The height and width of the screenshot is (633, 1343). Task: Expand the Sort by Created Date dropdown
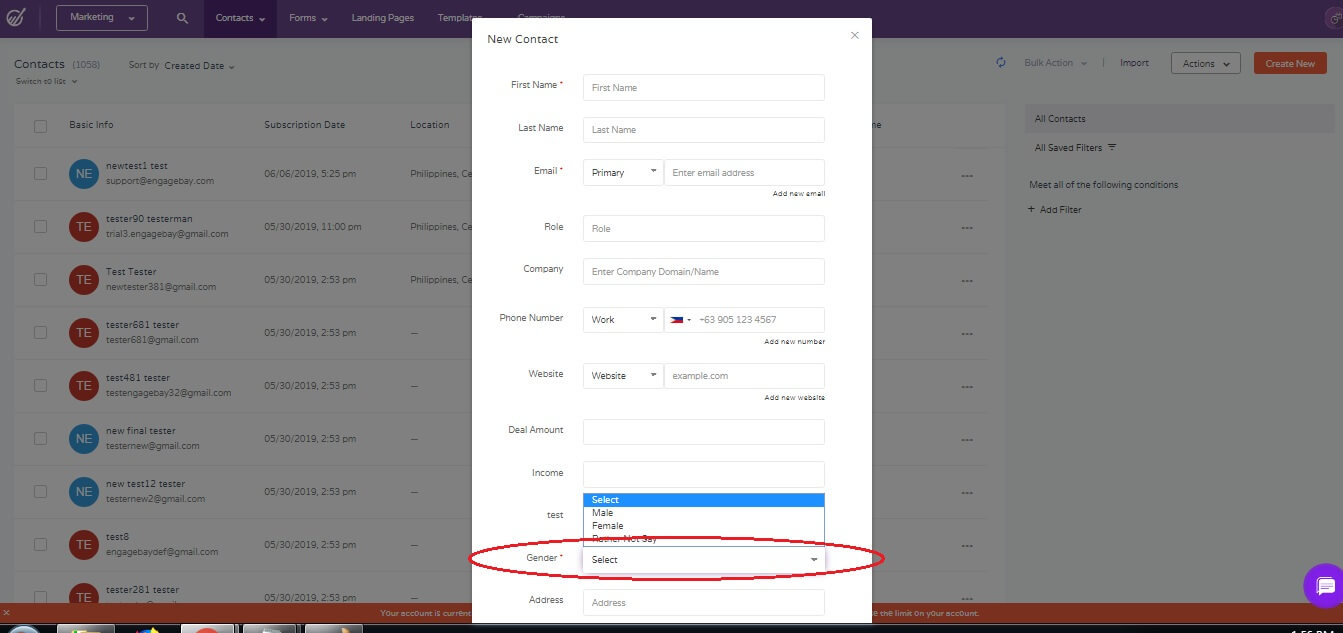pos(196,66)
